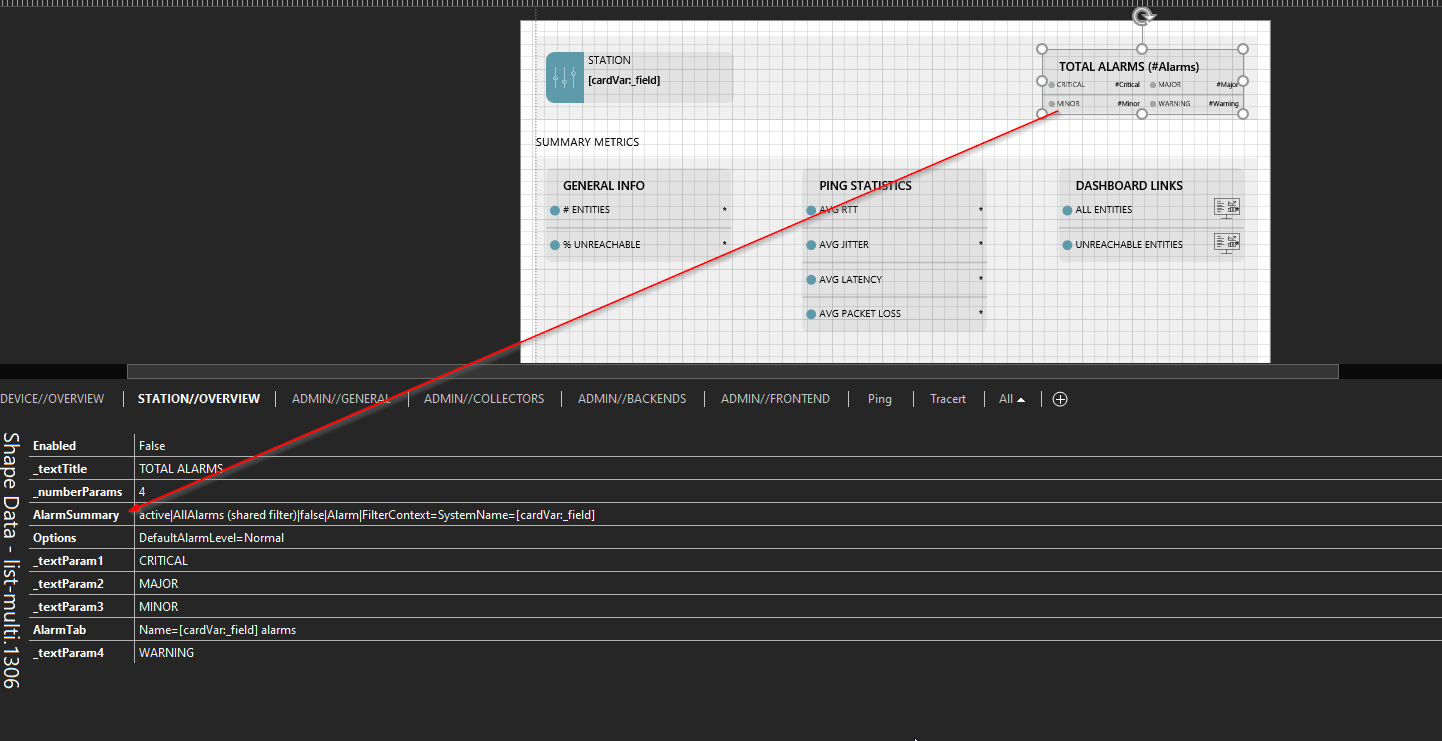Open the DEVICE//OVERVIEW tab
This screenshot has width=1442, height=741.
point(52,398)
